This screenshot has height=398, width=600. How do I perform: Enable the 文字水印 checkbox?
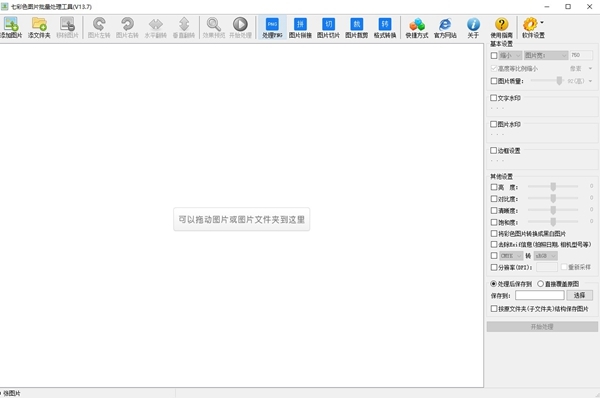(494, 98)
